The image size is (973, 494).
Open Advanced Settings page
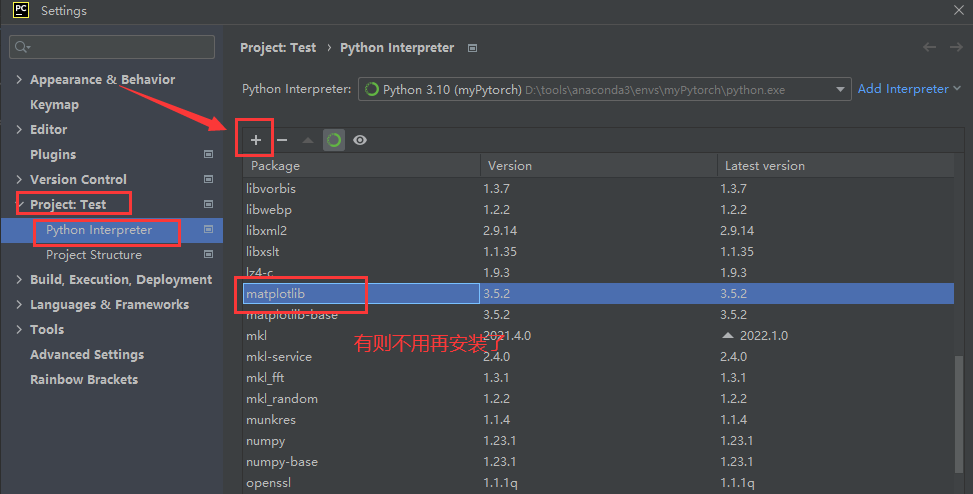[x=87, y=354]
